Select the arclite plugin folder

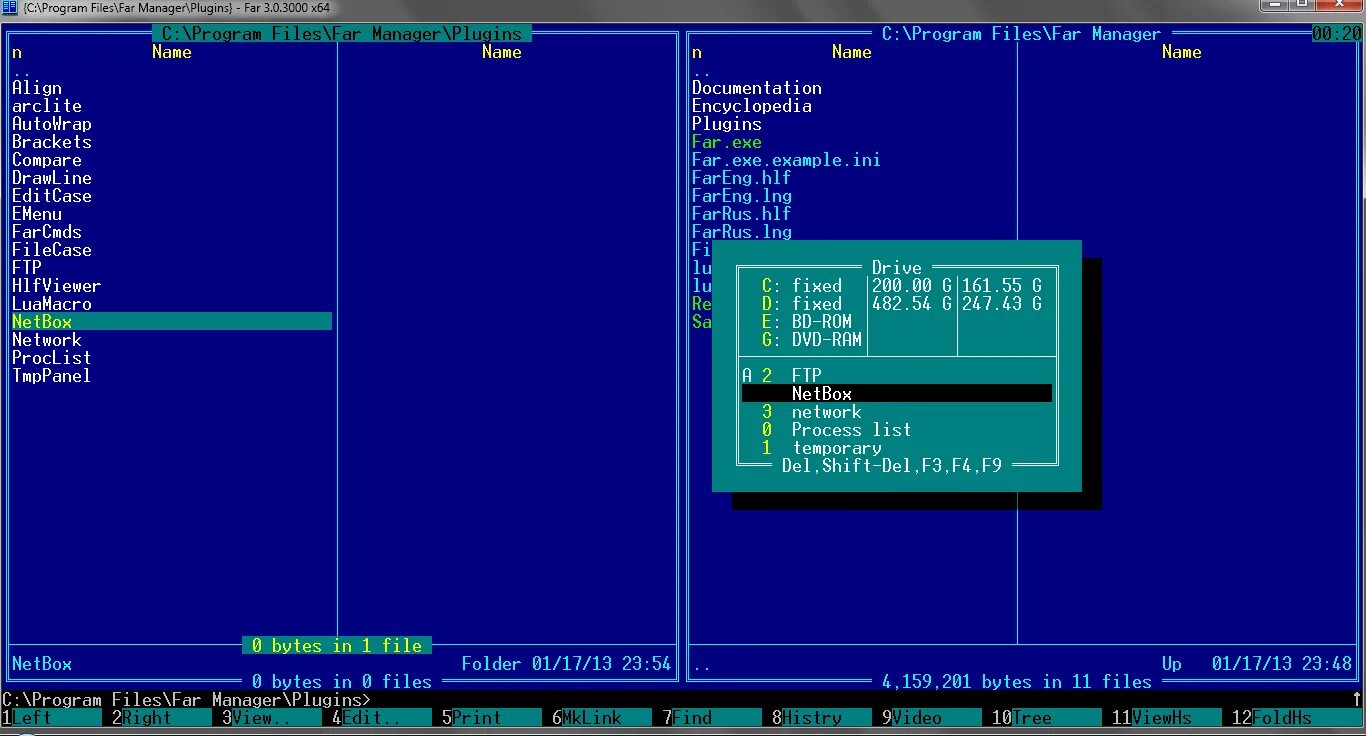47,106
